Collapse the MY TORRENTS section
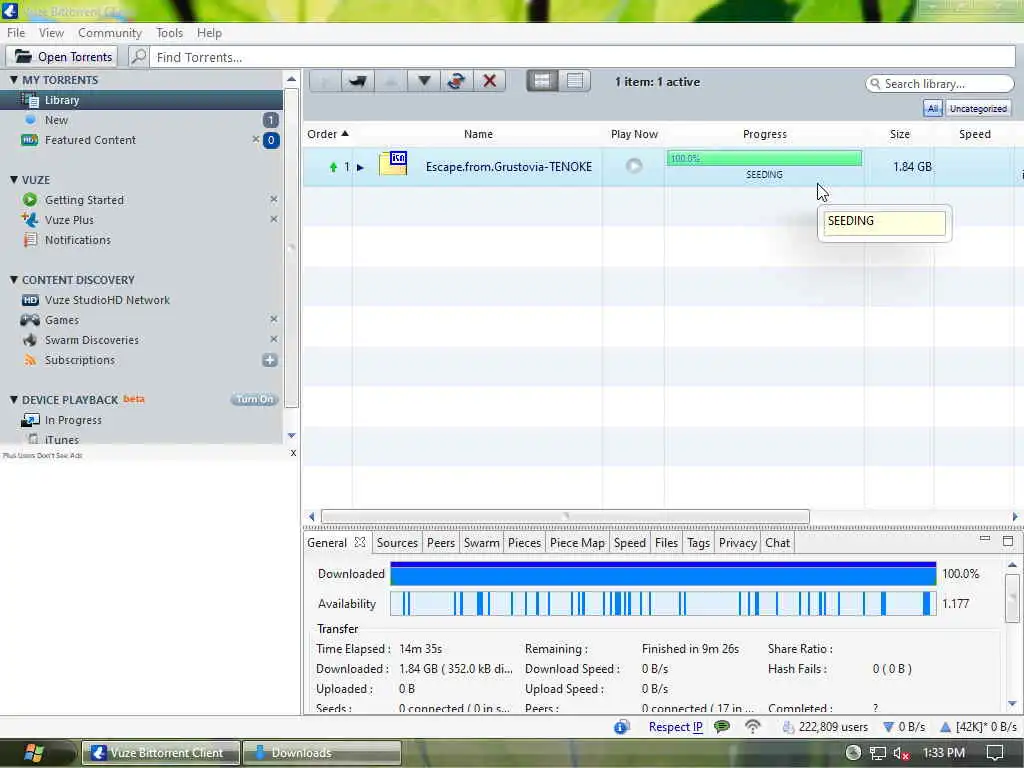 [13, 80]
